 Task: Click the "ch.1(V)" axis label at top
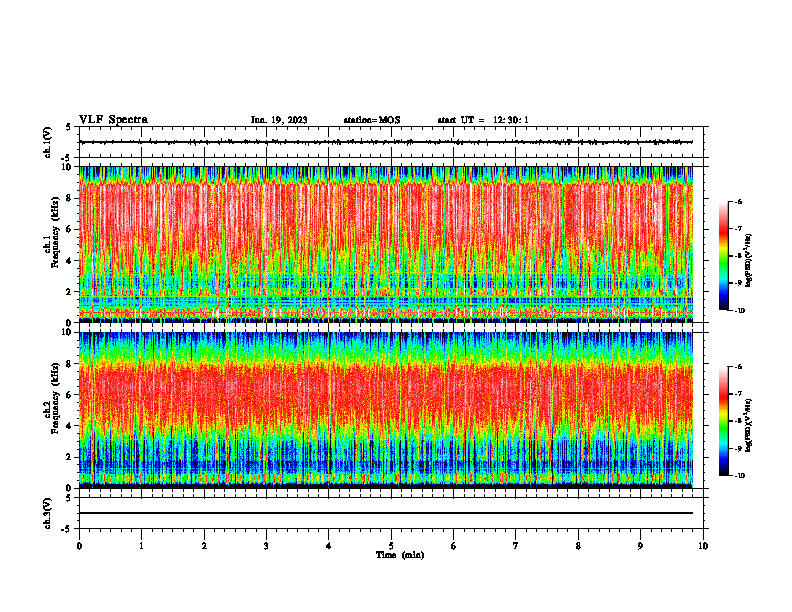[48, 142]
